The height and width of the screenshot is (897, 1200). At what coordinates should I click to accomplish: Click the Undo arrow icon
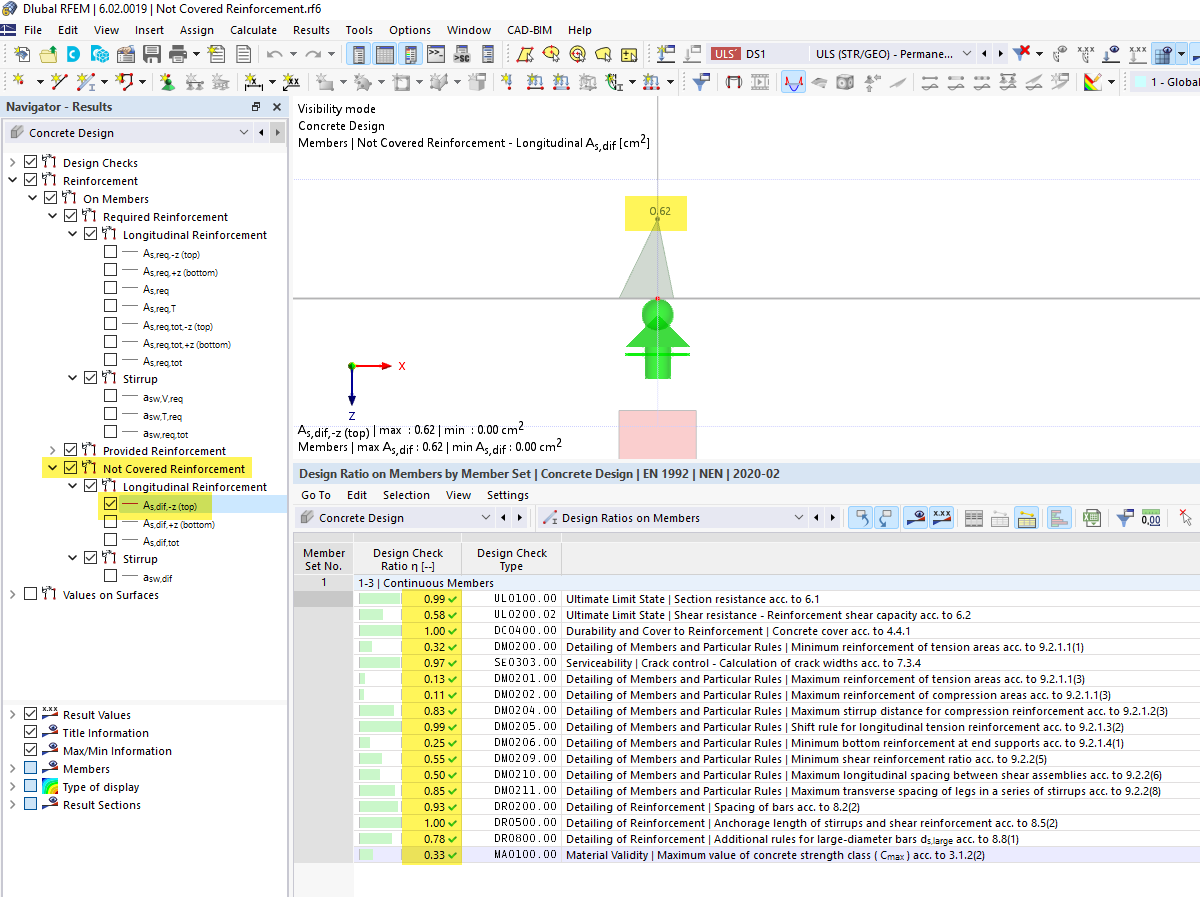[274, 54]
